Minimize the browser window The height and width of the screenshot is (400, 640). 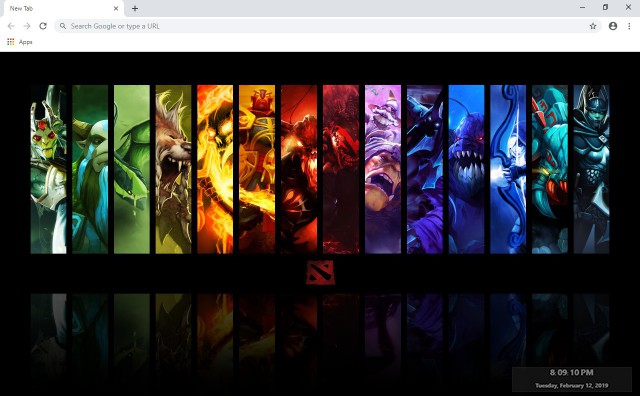pyautogui.click(x=582, y=7)
